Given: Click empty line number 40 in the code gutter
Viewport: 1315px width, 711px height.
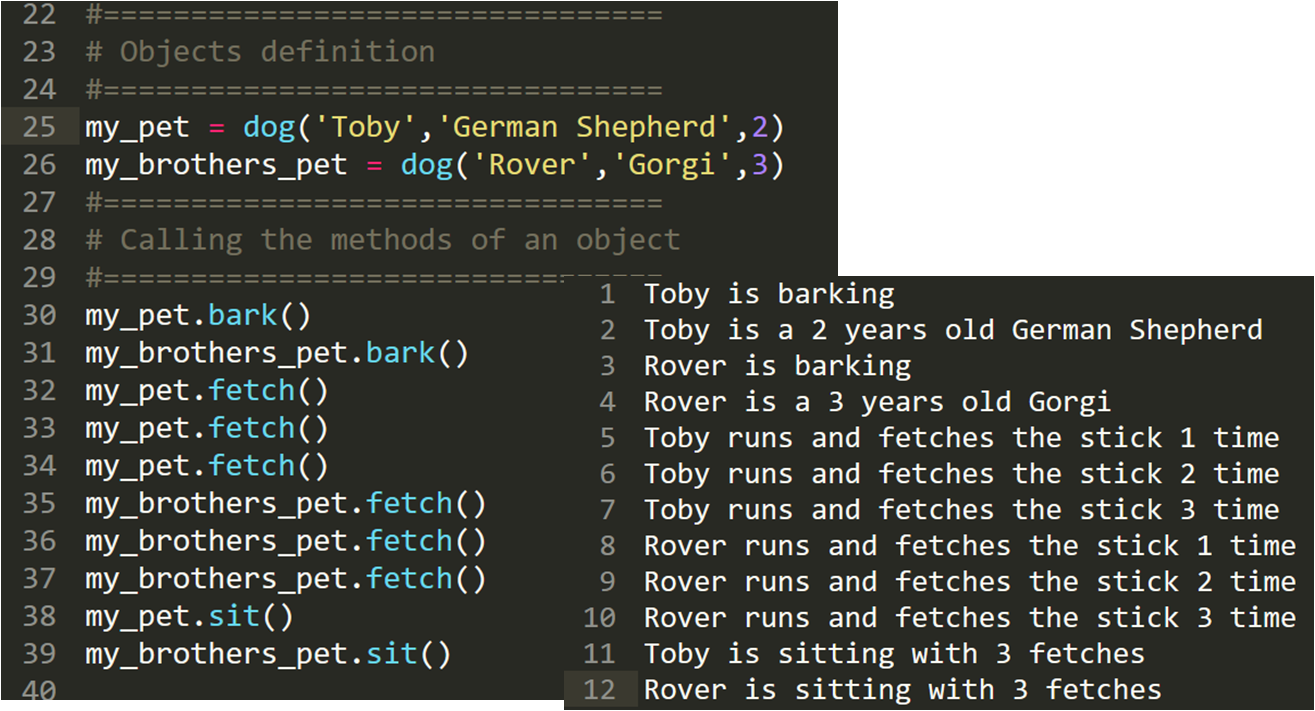Looking at the screenshot, I should (x=39, y=691).
